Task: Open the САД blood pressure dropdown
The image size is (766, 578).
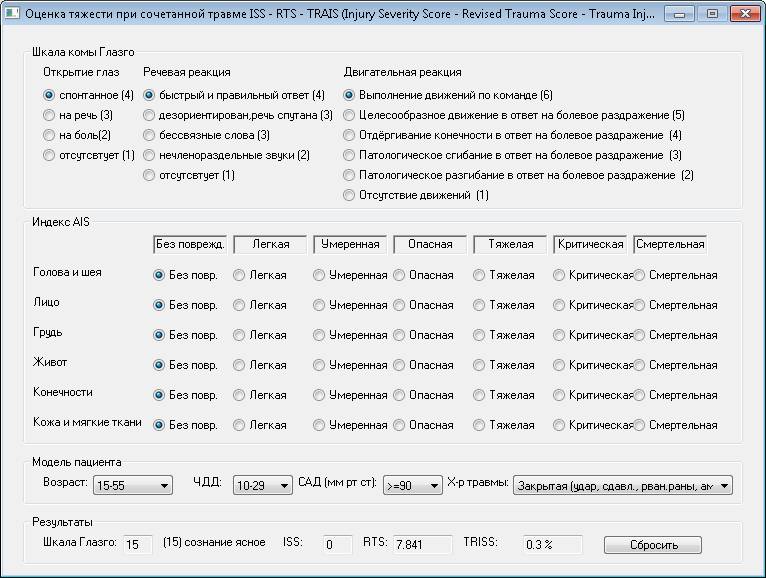Action: 411,486
